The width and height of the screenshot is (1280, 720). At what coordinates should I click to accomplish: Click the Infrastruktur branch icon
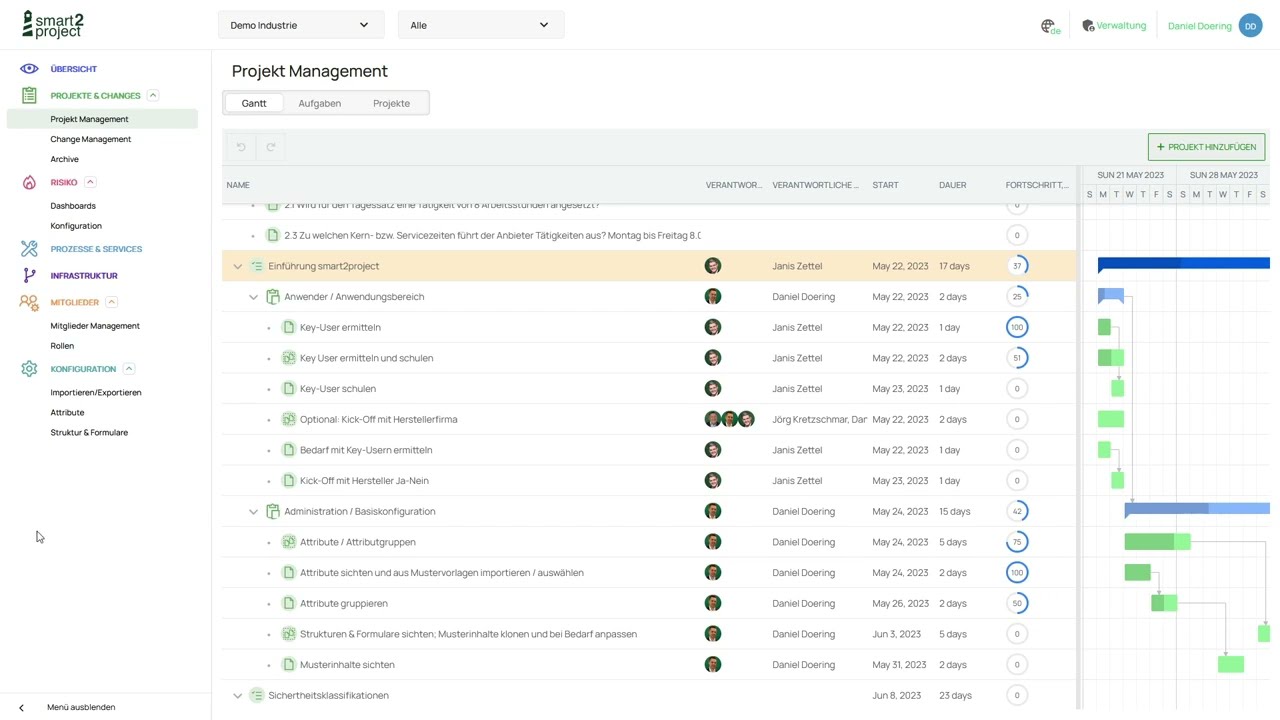(29, 276)
